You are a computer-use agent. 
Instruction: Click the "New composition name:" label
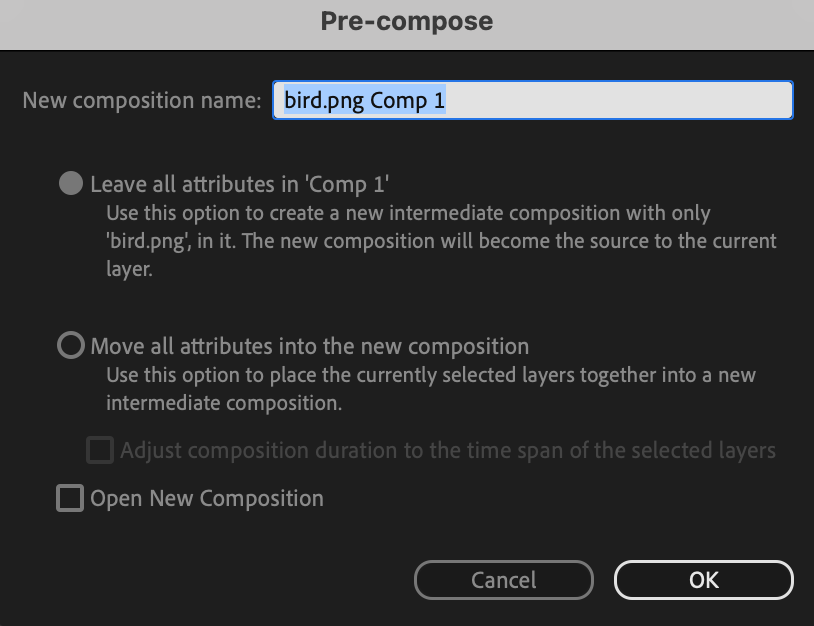point(141,101)
